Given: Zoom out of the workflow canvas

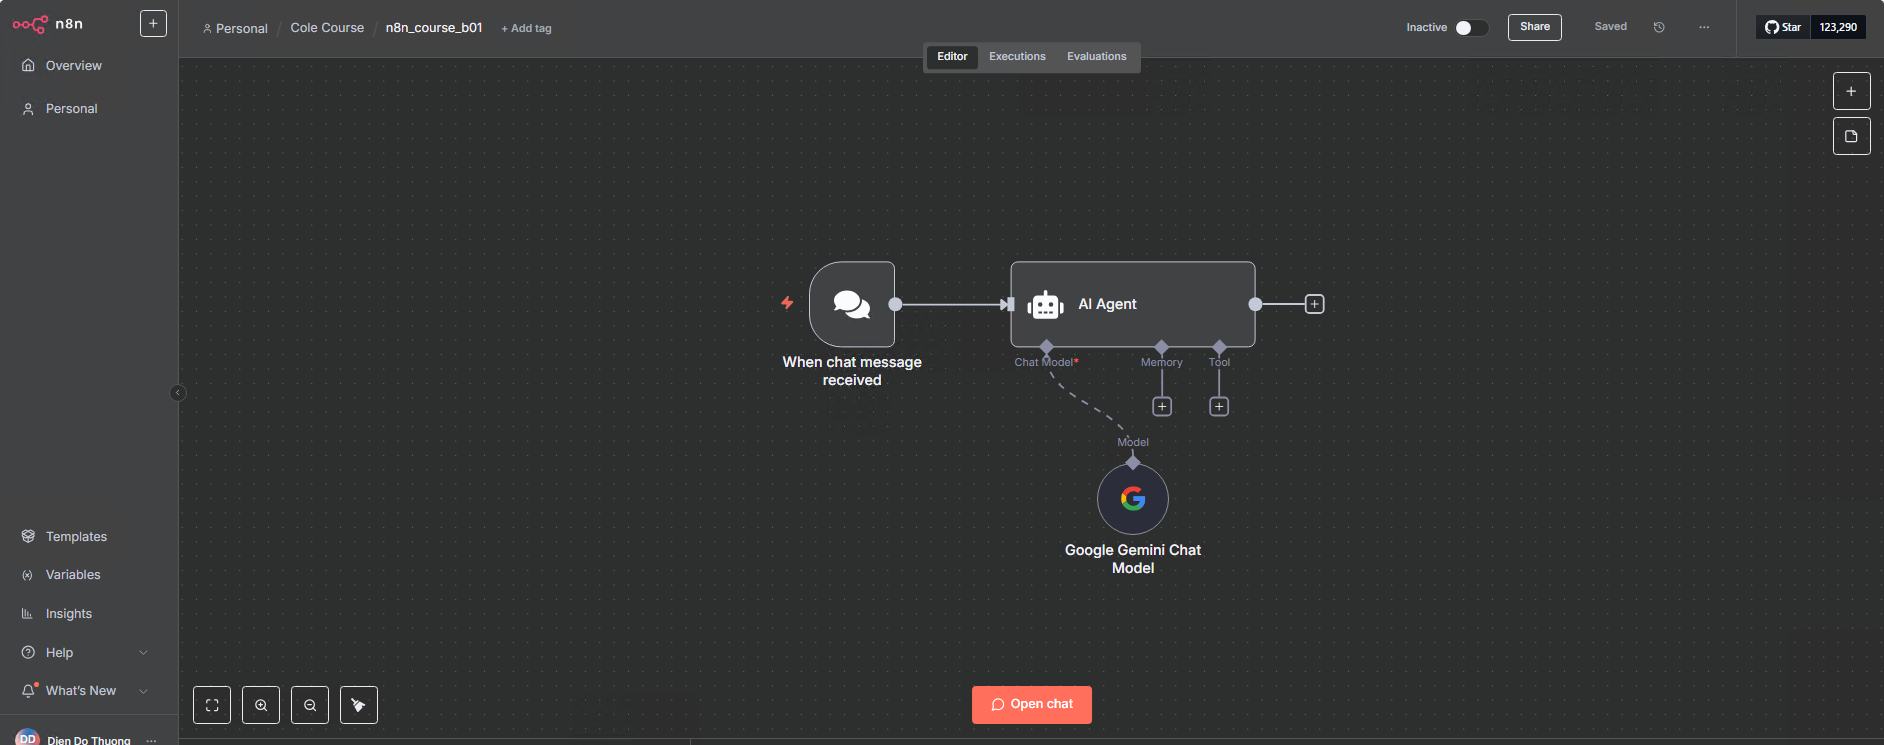Looking at the screenshot, I should point(310,705).
